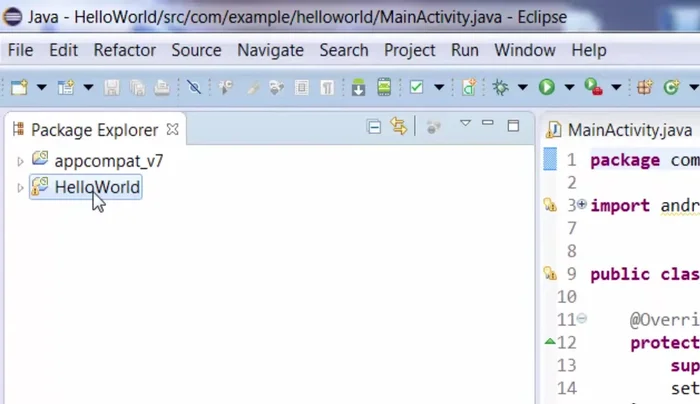Close the Package Explorer view tab

click(172, 129)
